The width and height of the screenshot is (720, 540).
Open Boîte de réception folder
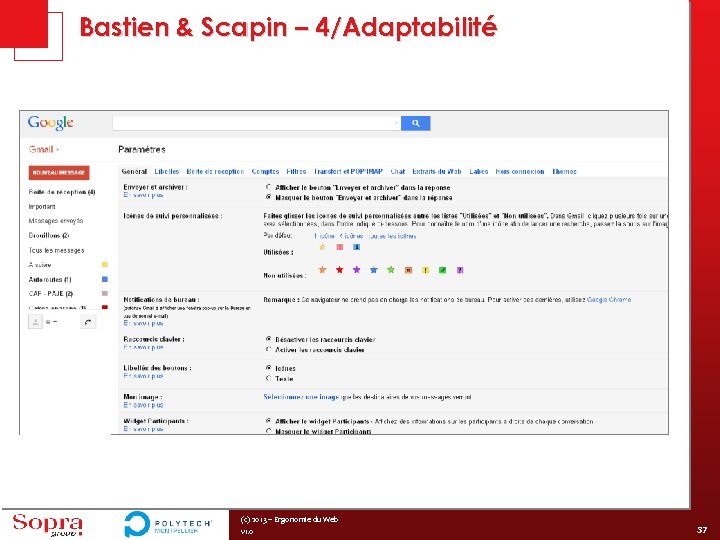[x=62, y=192]
